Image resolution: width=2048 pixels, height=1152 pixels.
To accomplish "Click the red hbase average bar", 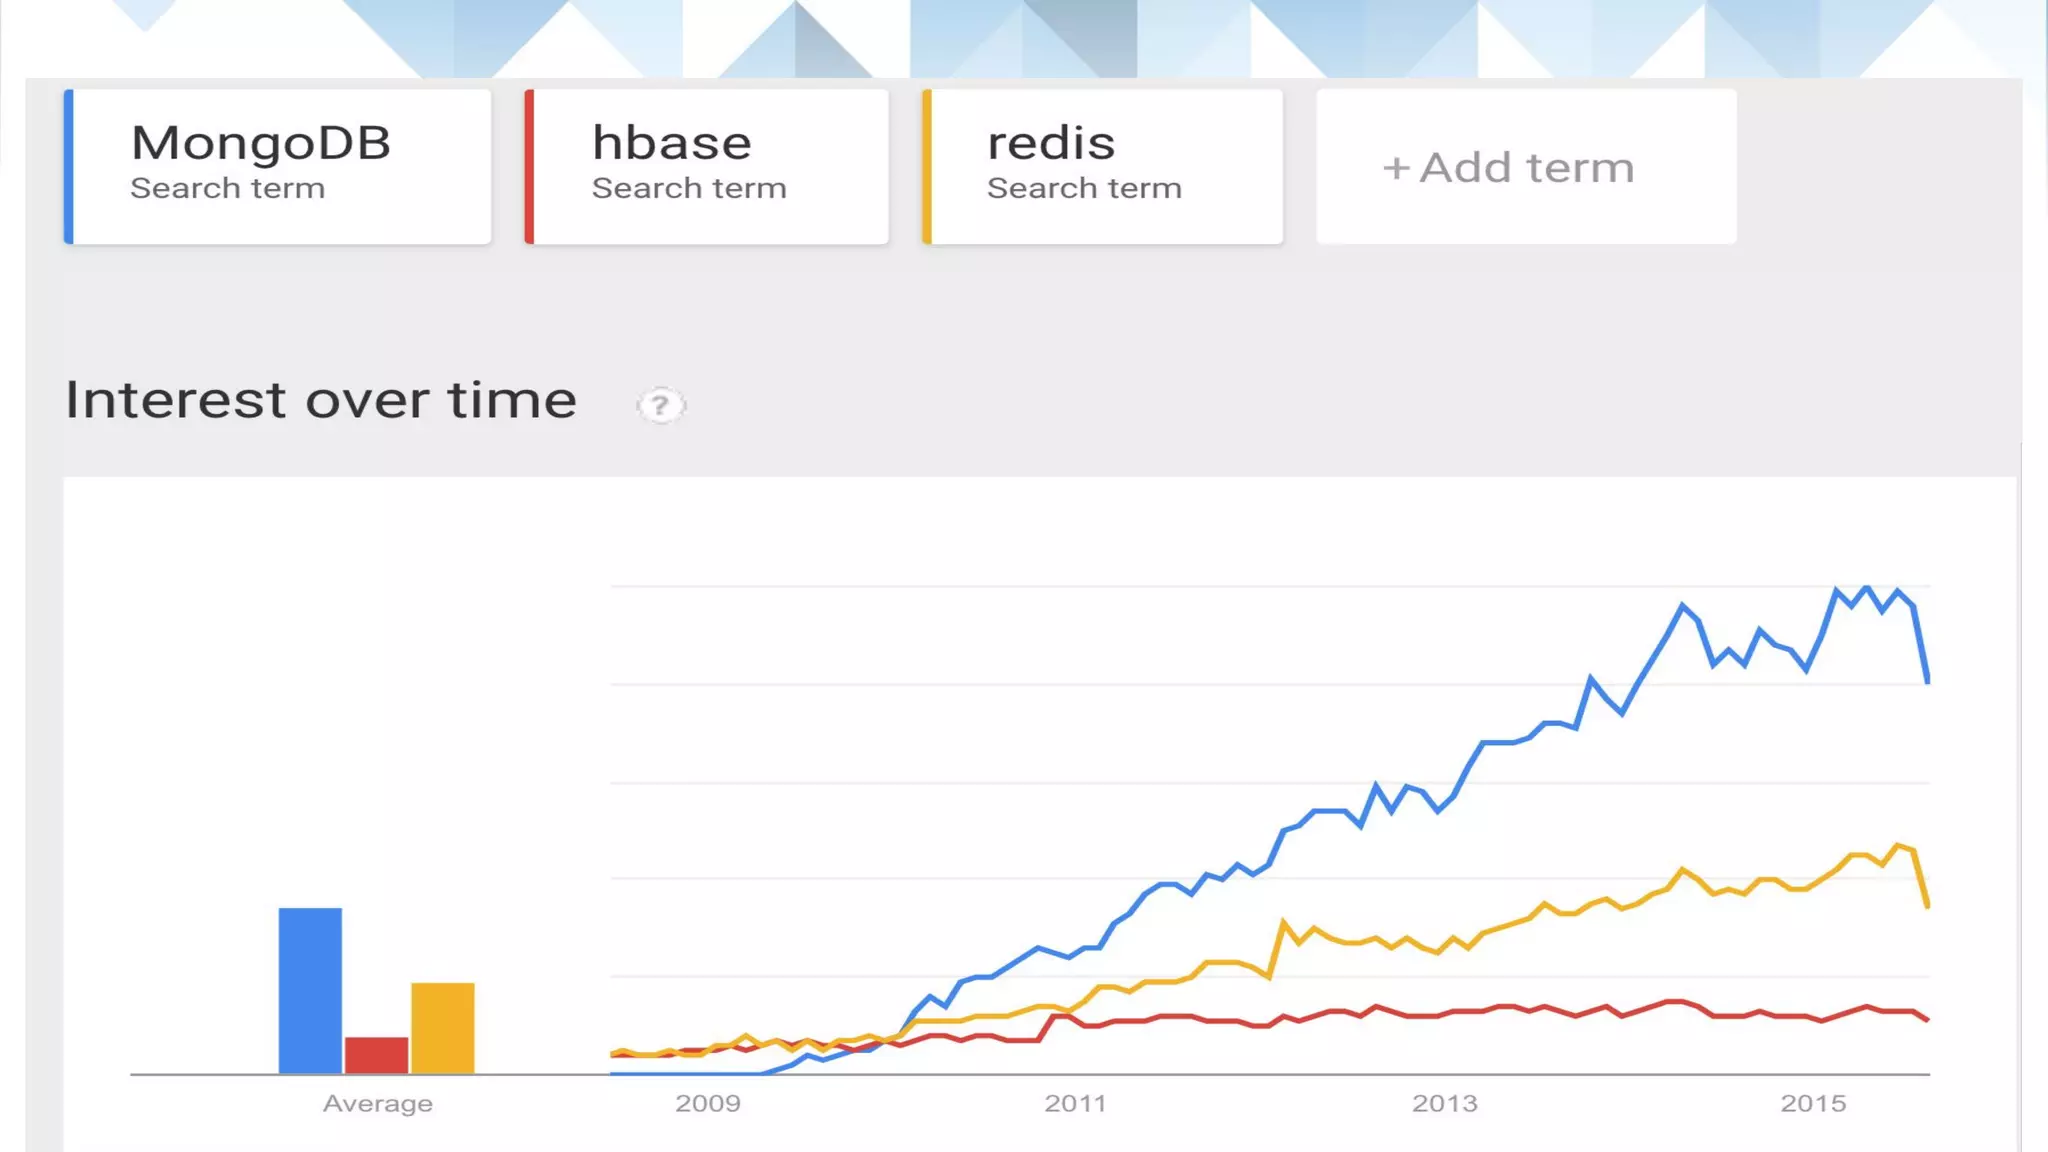I will (376, 1055).
